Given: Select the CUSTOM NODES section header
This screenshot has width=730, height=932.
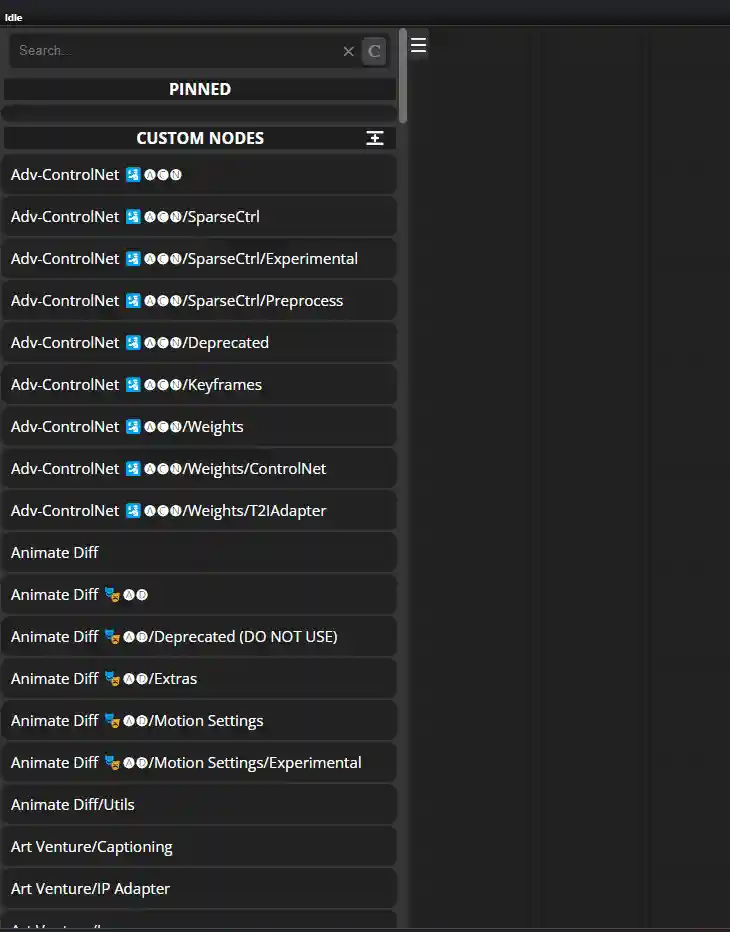Looking at the screenshot, I should pyautogui.click(x=200, y=138).
